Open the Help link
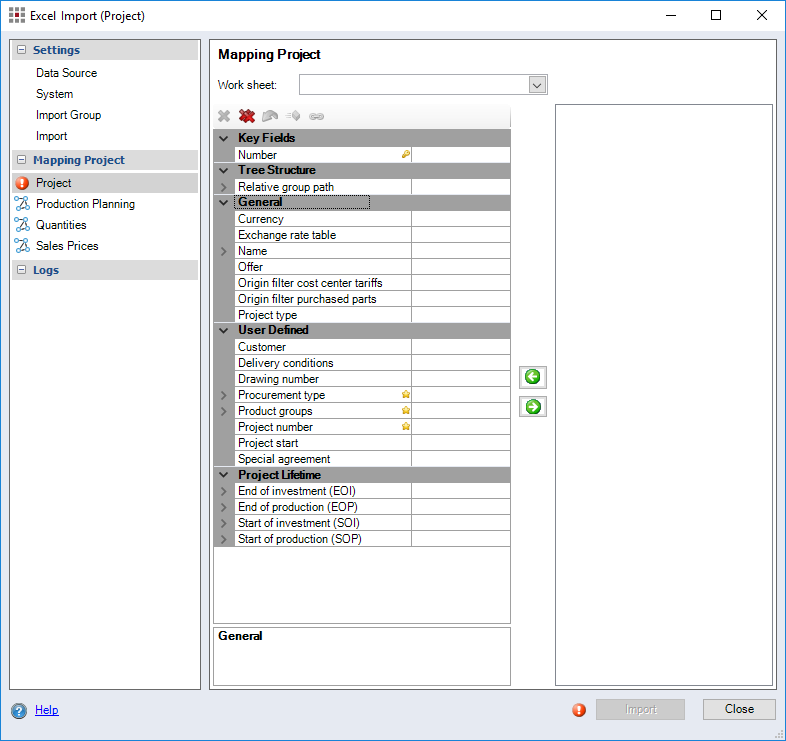 coord(46,710)
